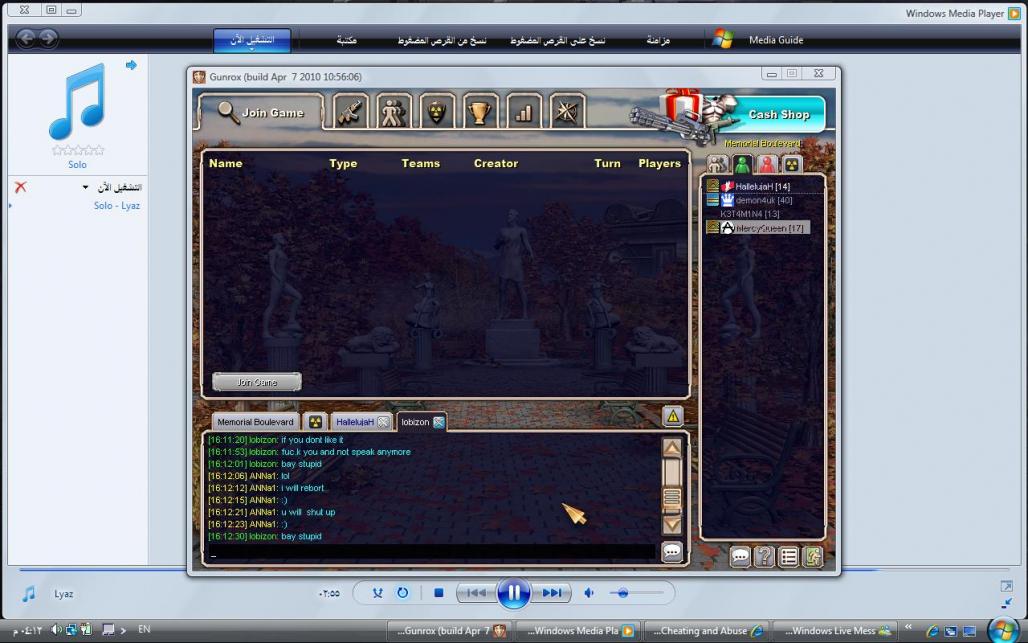Adjust the Media Player volume slider

click(623, 593)
